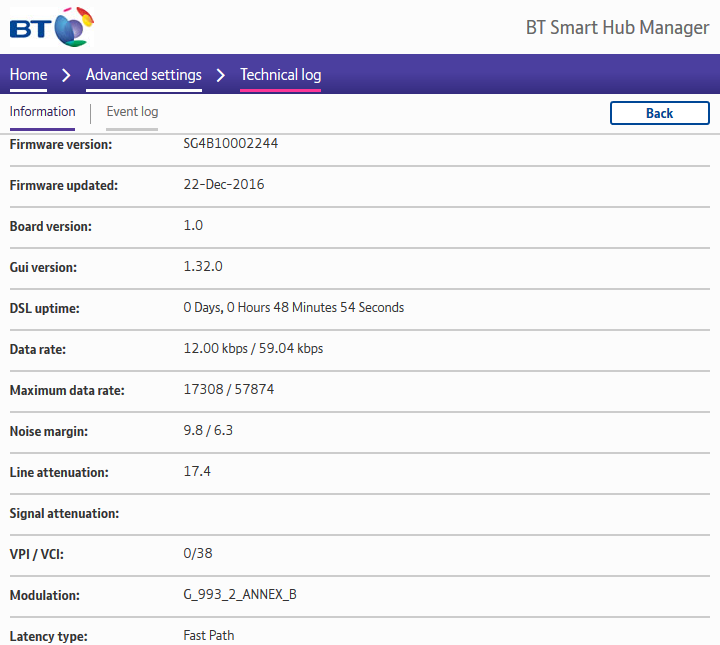This screenshot has width=720, height=645.
Task: Click the noise margin value 9.8 / 6.3
Action: 208,430
